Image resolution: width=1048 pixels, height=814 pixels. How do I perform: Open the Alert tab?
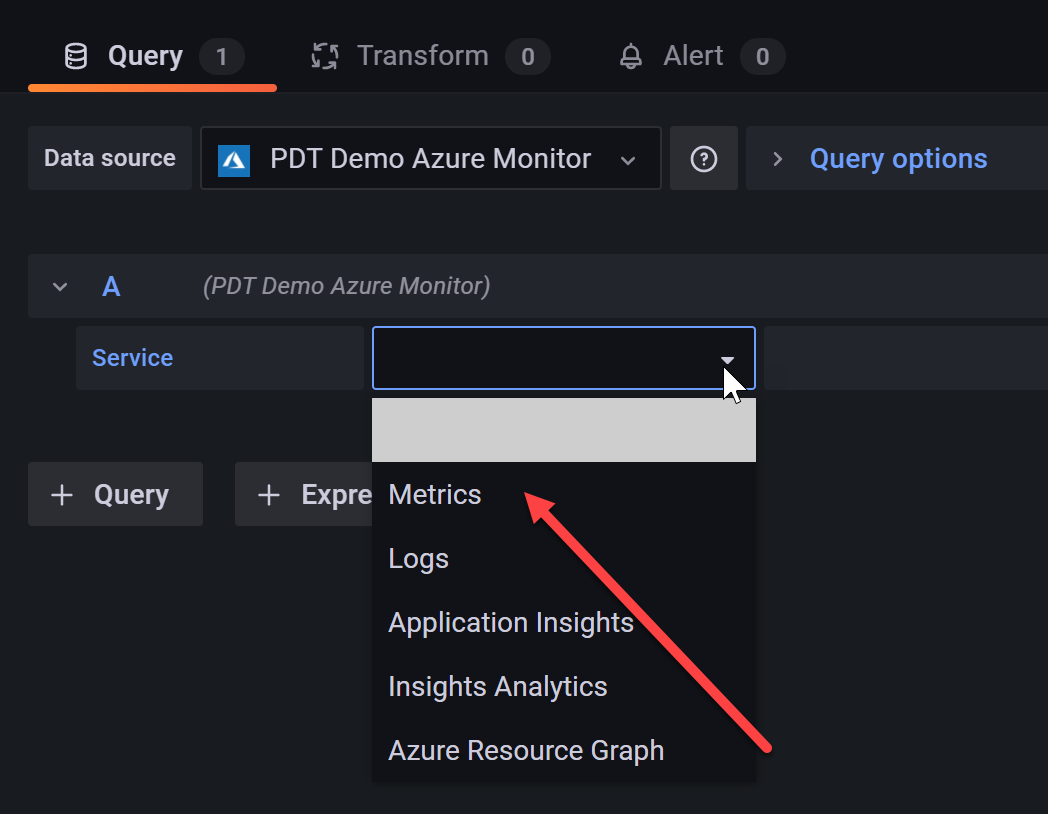(x=700, y=56)
